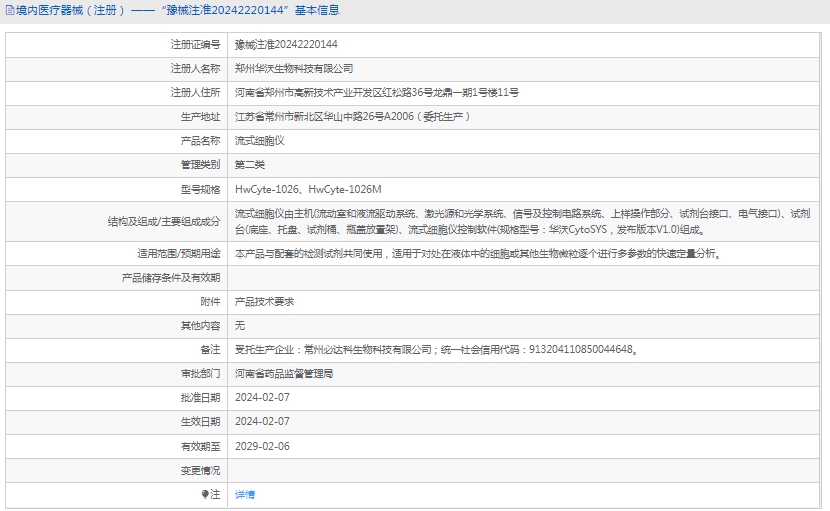This screenshot has height=511, width=830.
Task: Click the 备注 remark about 常州必达科生物科技有限公司
Action: 435,350
